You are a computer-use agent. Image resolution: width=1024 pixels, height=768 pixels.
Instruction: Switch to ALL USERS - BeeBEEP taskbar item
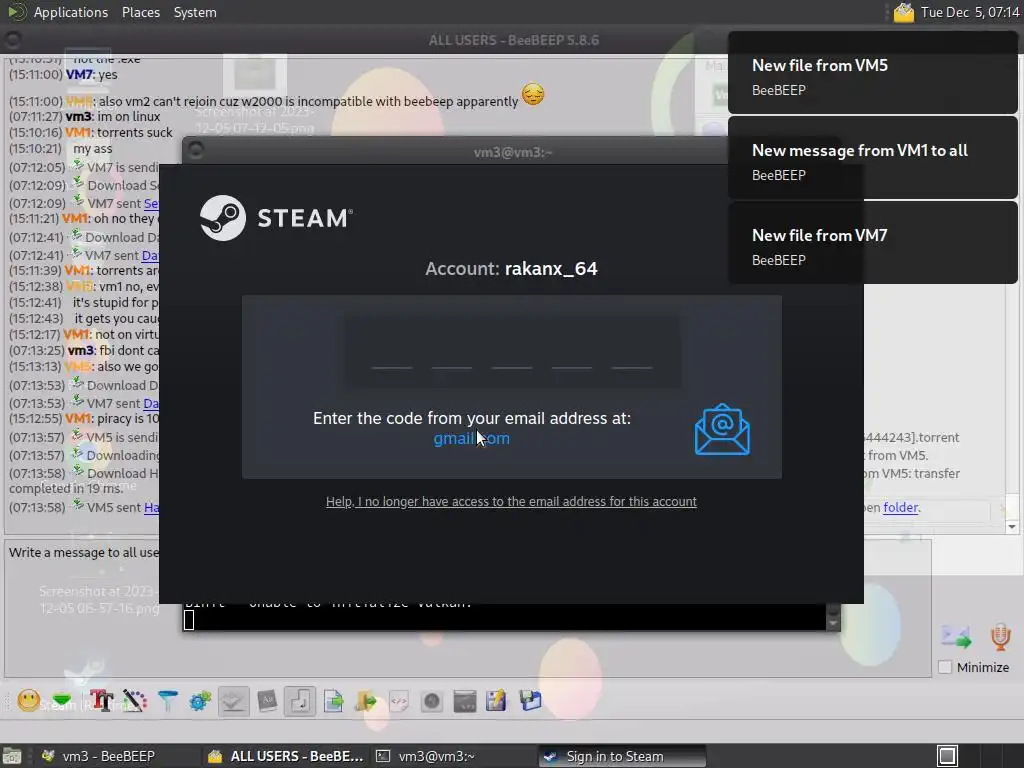[x=285, y=756]
